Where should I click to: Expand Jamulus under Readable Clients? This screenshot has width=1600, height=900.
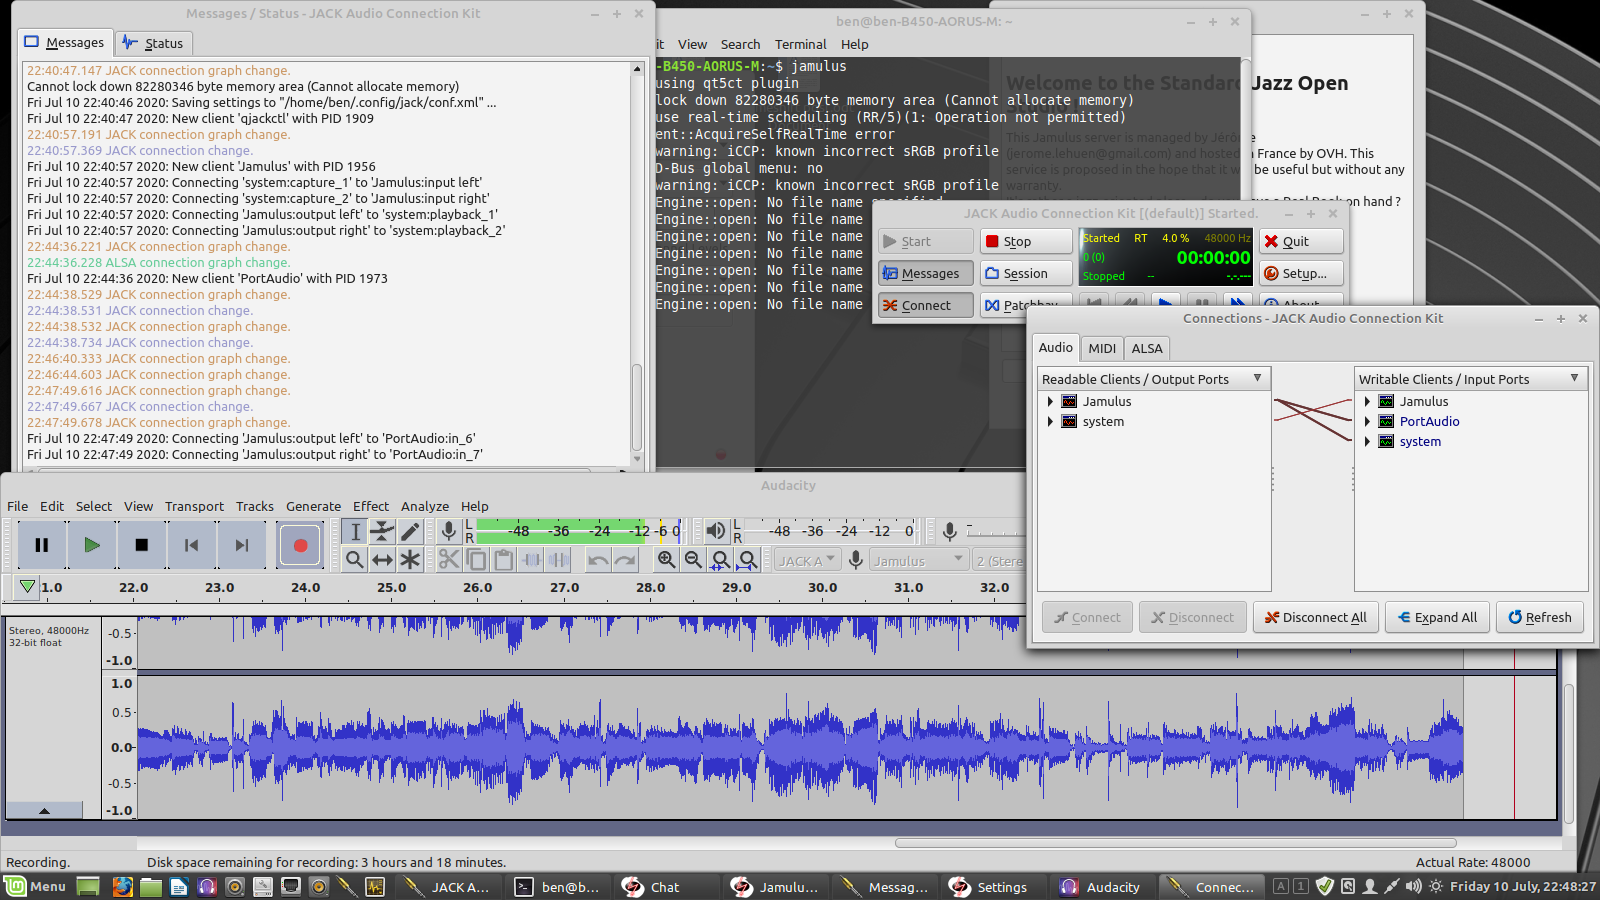click(x=1050, y=401)
